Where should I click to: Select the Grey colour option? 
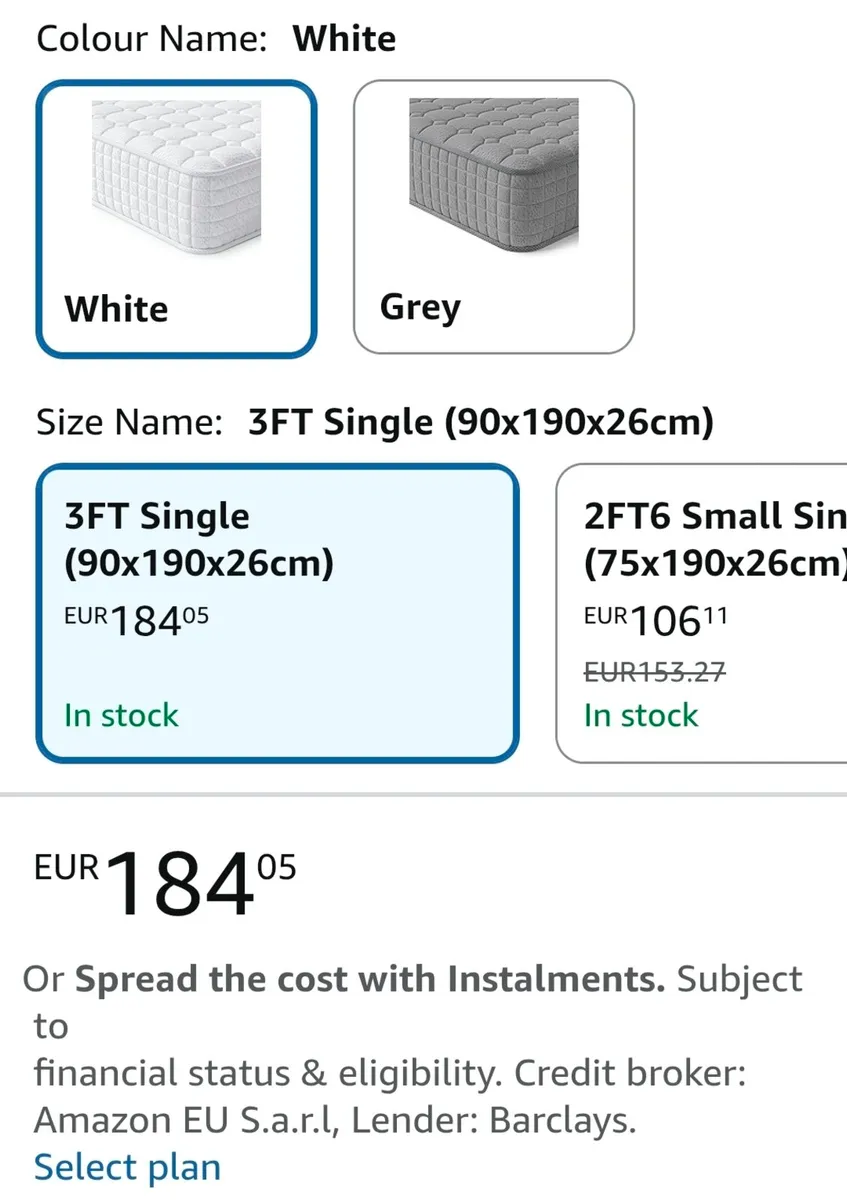pyautogui.click(x=493, y=215)
